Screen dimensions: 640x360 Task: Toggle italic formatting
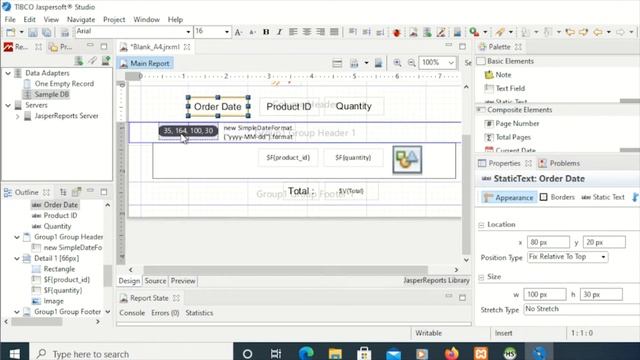[x=280, y=32]
